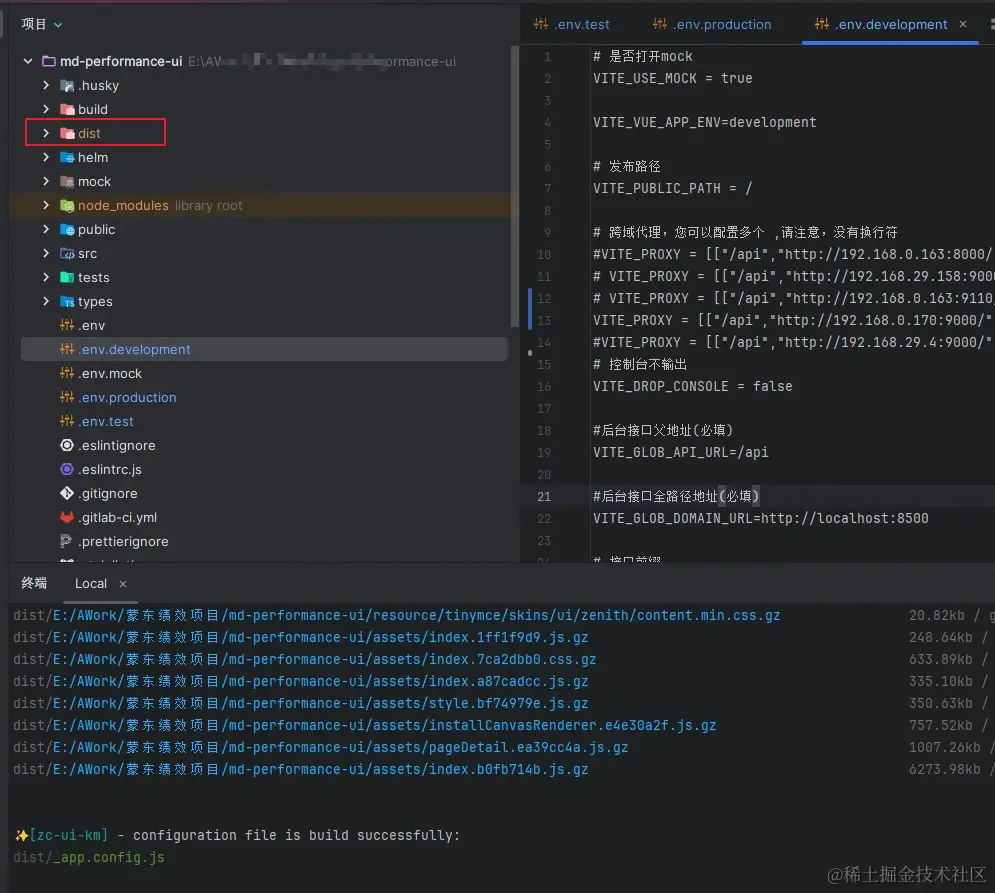Click the 终端 panel title
Viewport: 995px width, 893px height.
coord(34,583)
